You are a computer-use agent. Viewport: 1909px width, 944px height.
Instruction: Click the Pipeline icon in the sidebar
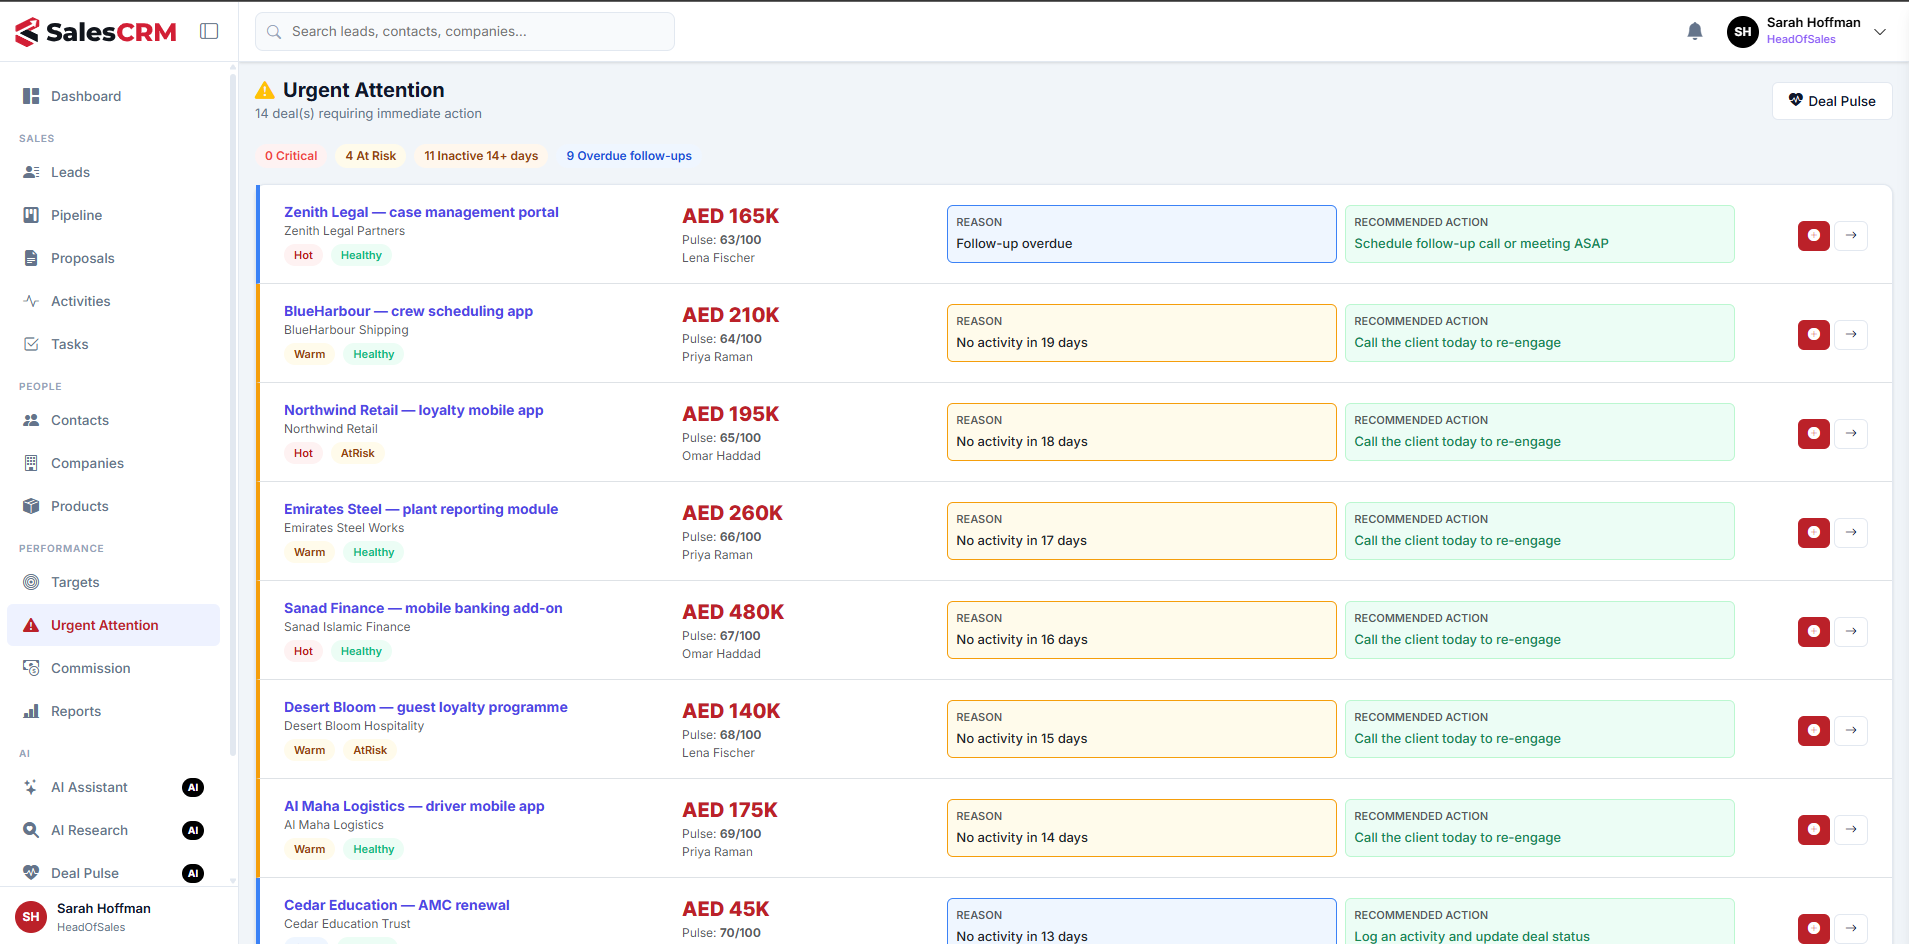pos(31,215)
